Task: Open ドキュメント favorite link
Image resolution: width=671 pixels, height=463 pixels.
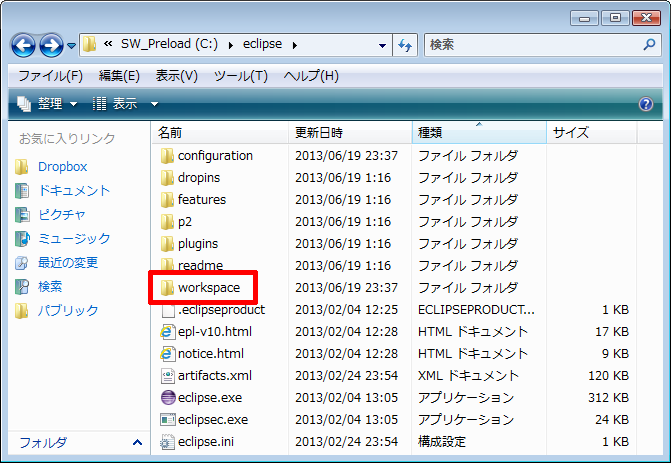Action: coord(74,190)
